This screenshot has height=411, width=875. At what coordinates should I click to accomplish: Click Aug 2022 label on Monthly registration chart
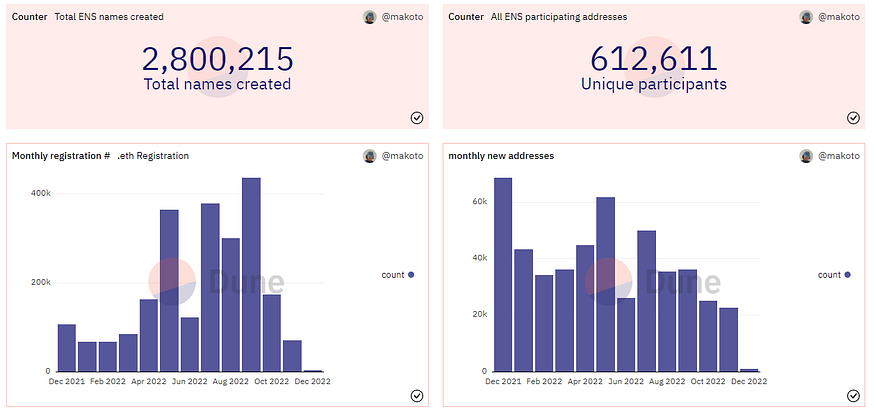point(230,381)
